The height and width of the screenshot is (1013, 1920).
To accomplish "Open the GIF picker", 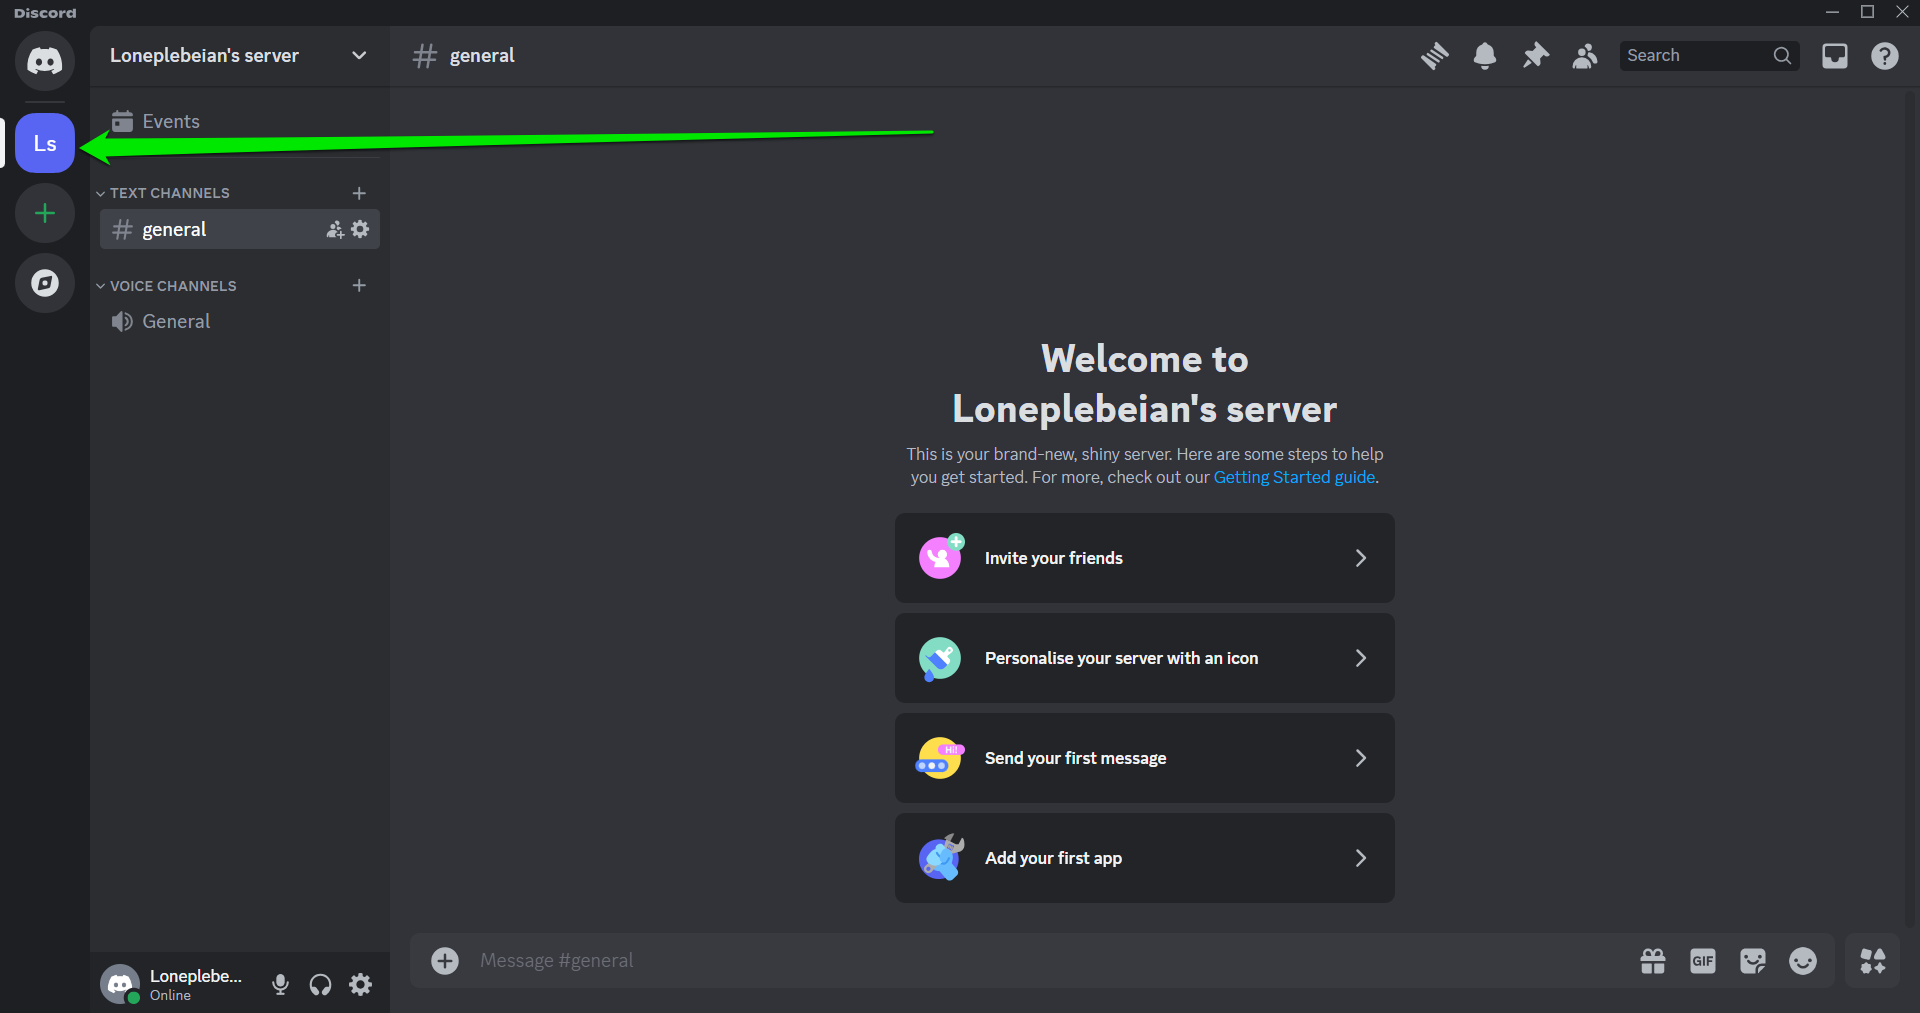I will coord(1703,961).
